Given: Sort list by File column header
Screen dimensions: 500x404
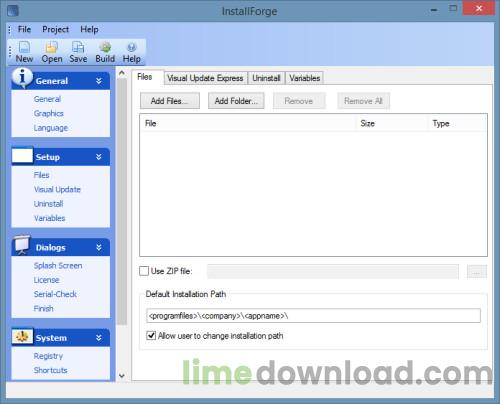Looking at the screenshot, I should click(249, 124).
